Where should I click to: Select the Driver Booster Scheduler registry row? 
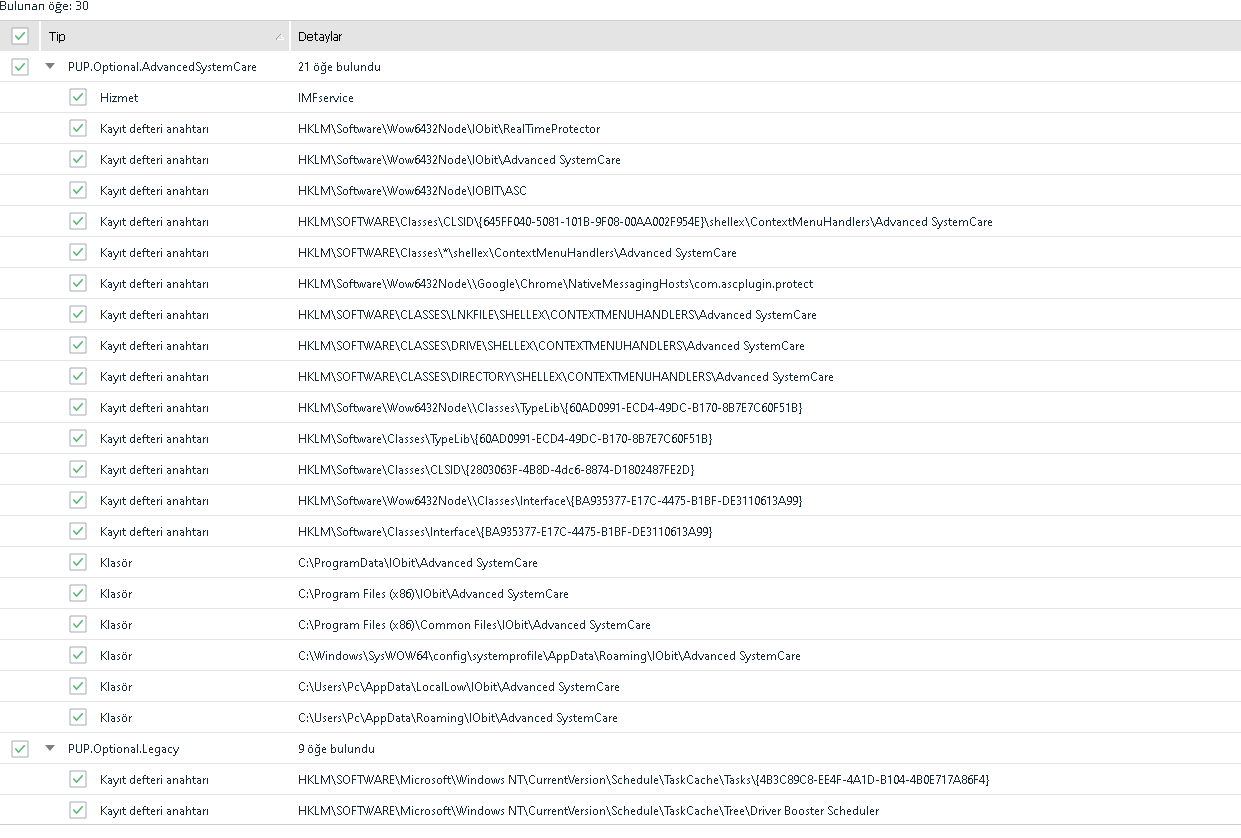588,810
